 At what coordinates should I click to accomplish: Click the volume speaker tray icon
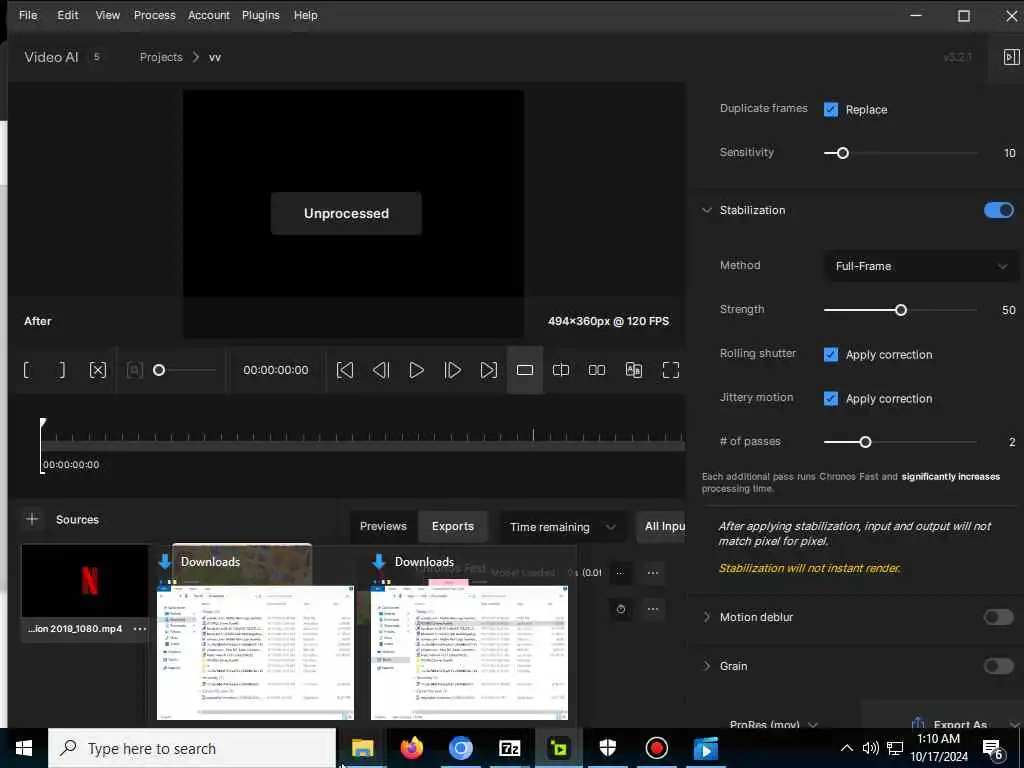point(871,748)
